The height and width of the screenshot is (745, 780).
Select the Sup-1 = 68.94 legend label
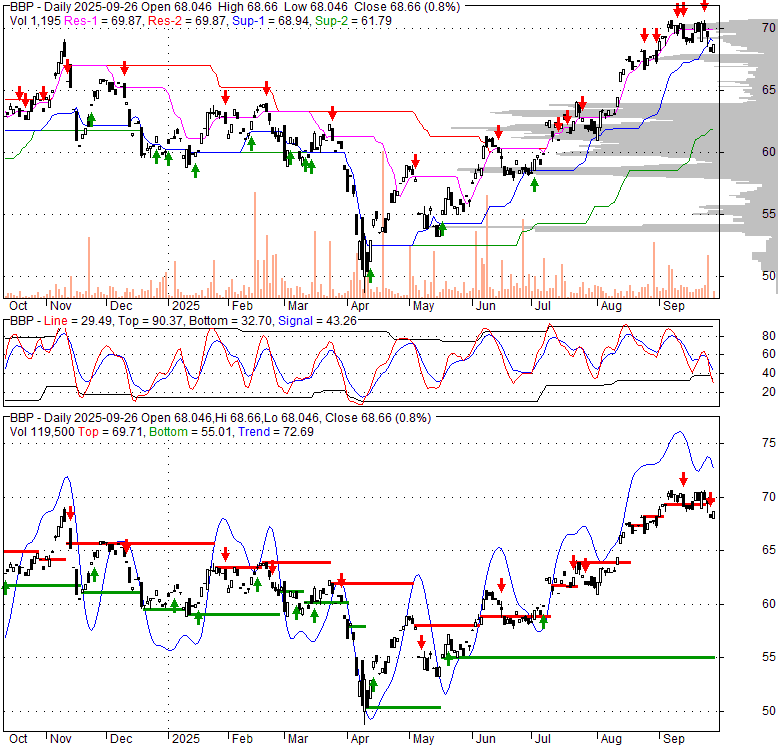272,21
